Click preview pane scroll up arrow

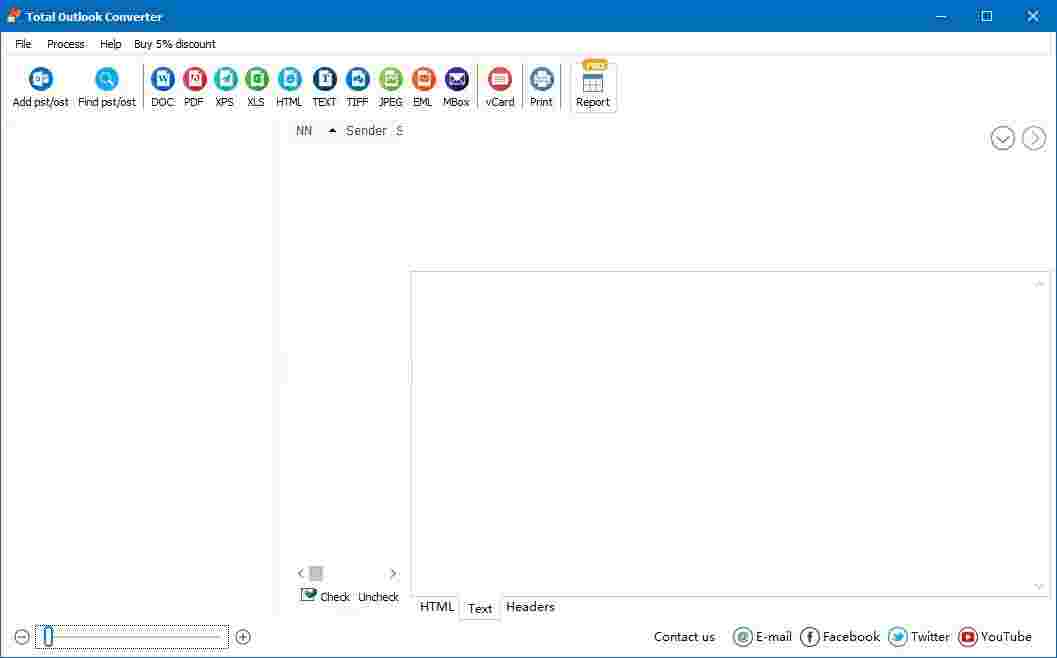pos(1039,284)
